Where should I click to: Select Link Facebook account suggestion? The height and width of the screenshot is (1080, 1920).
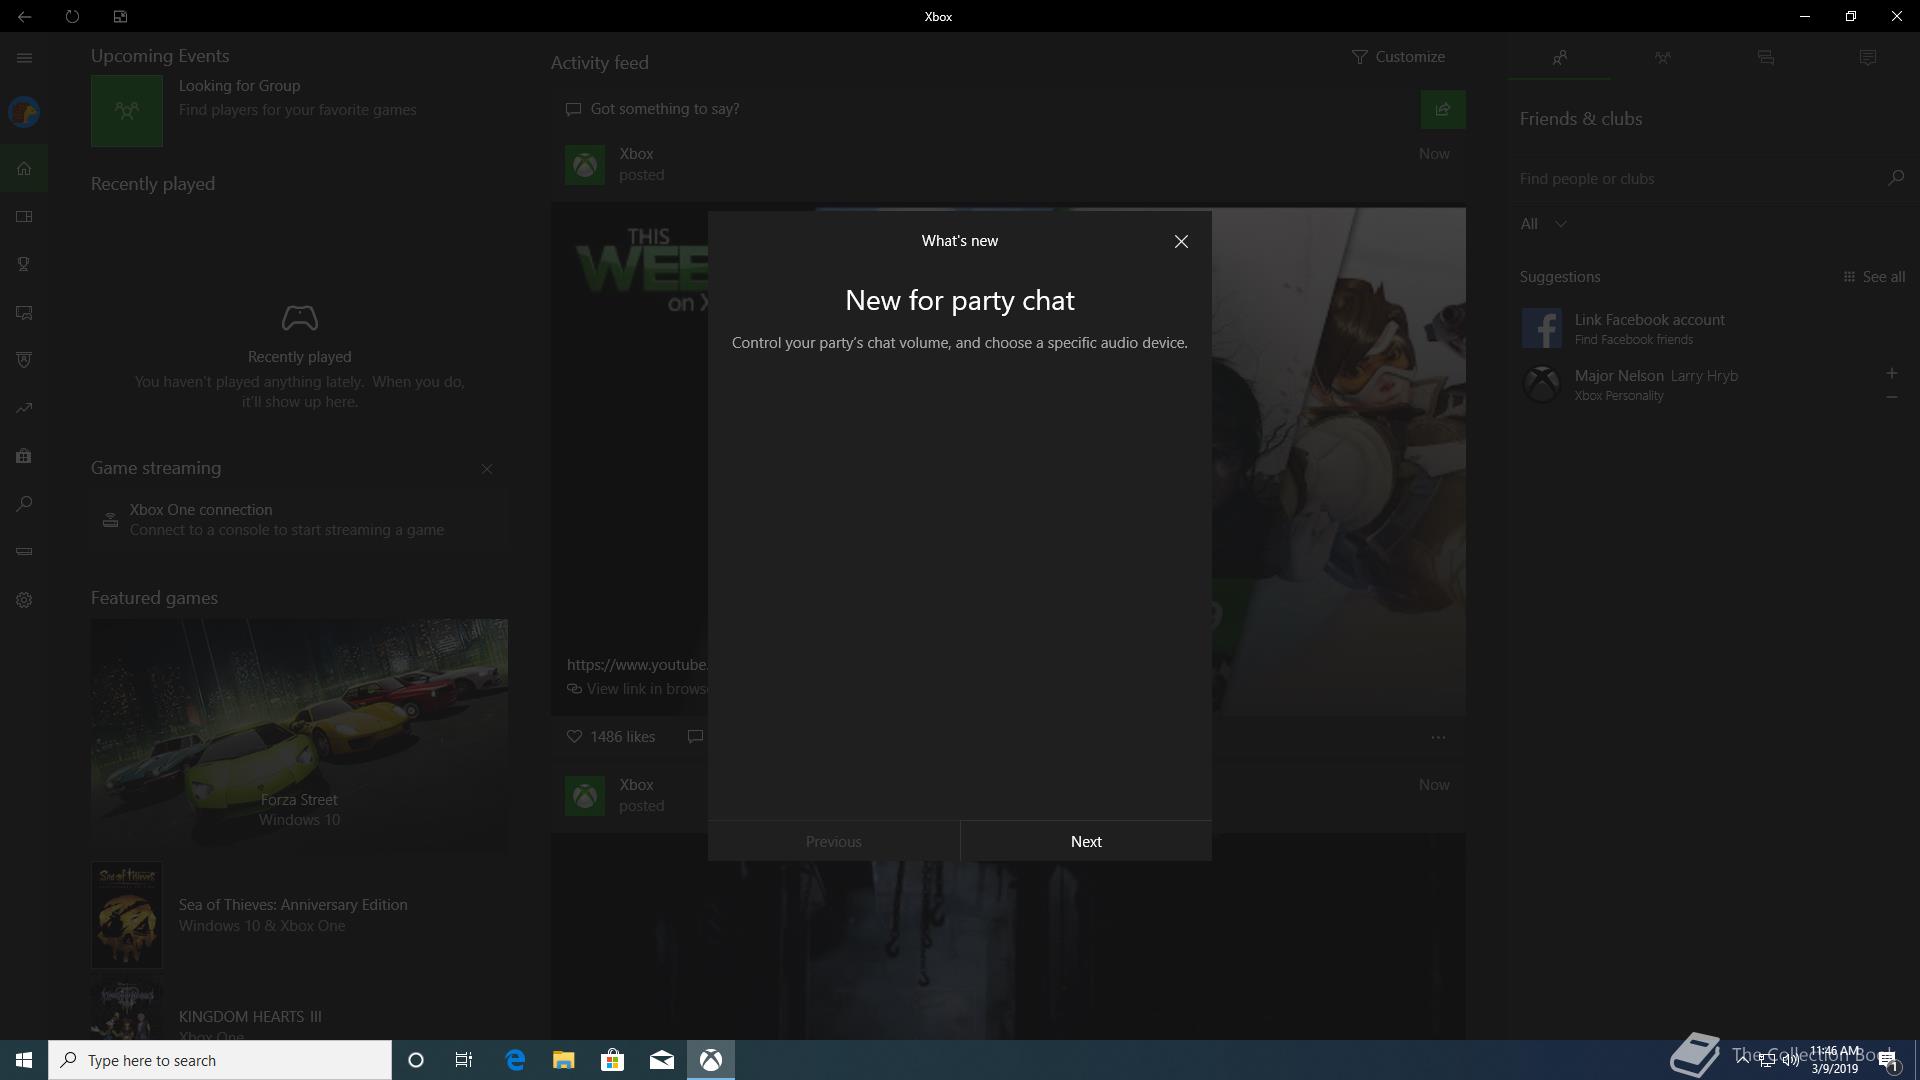tap(1712, 328)
